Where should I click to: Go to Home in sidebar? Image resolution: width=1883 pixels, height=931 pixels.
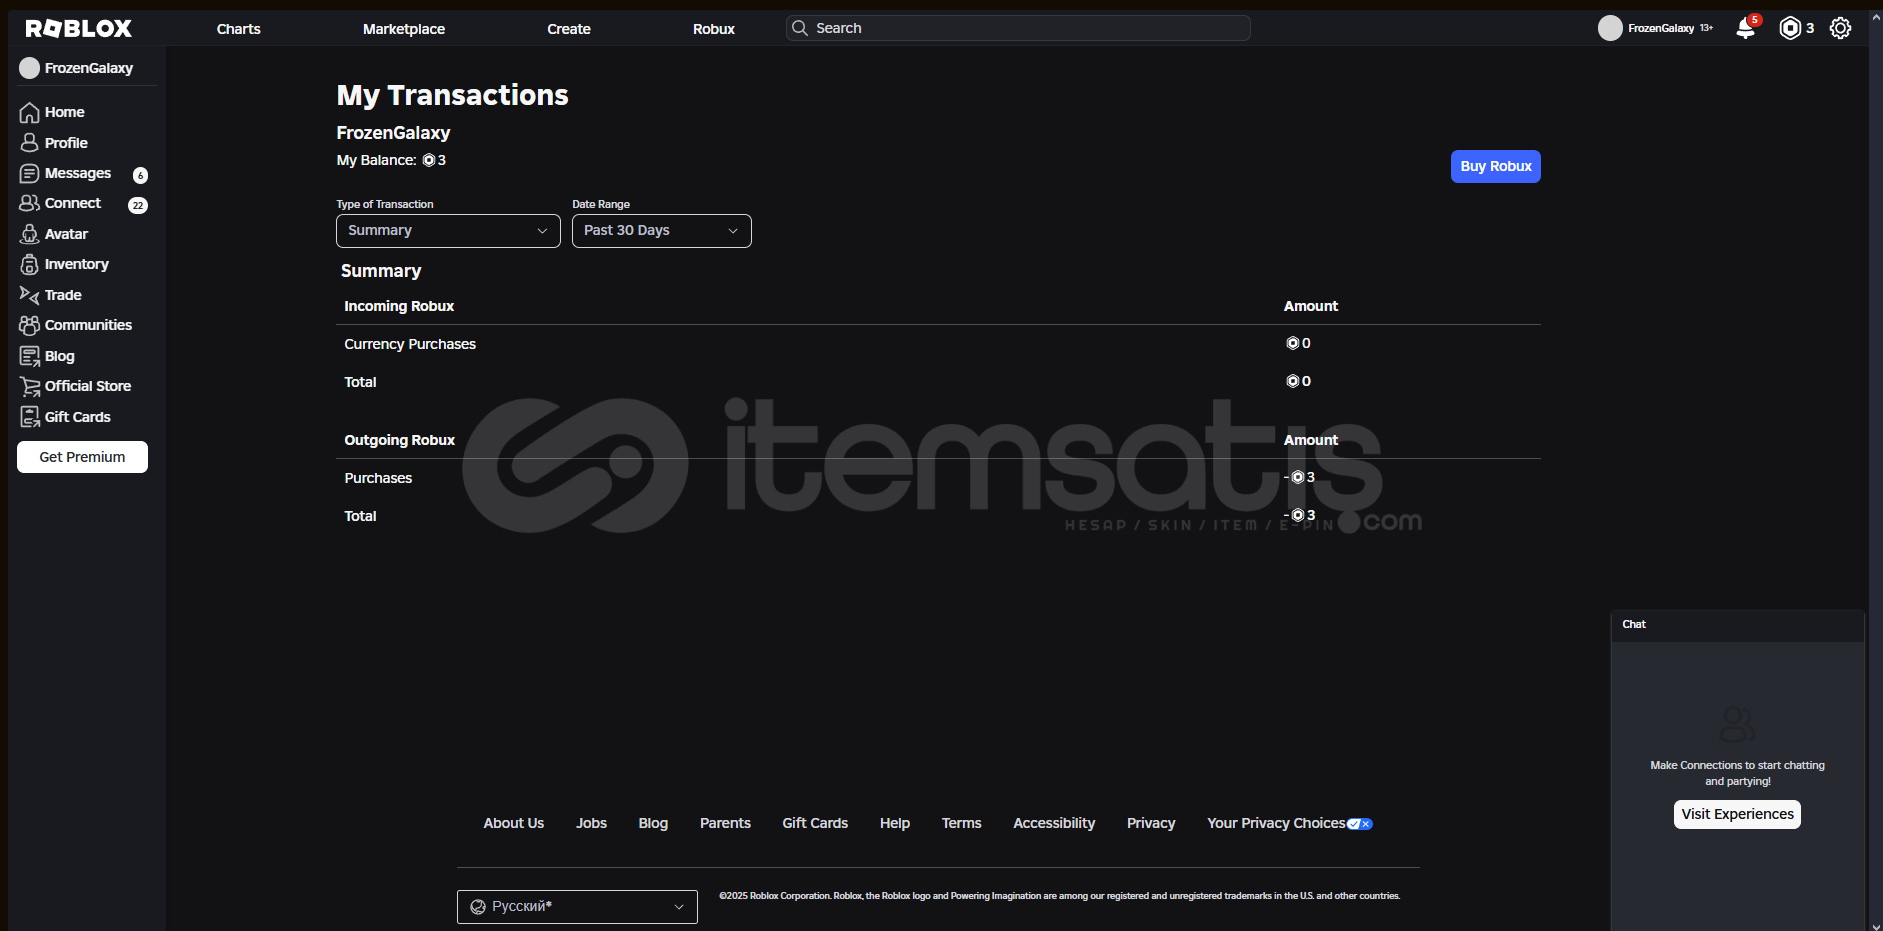(65, 112)
